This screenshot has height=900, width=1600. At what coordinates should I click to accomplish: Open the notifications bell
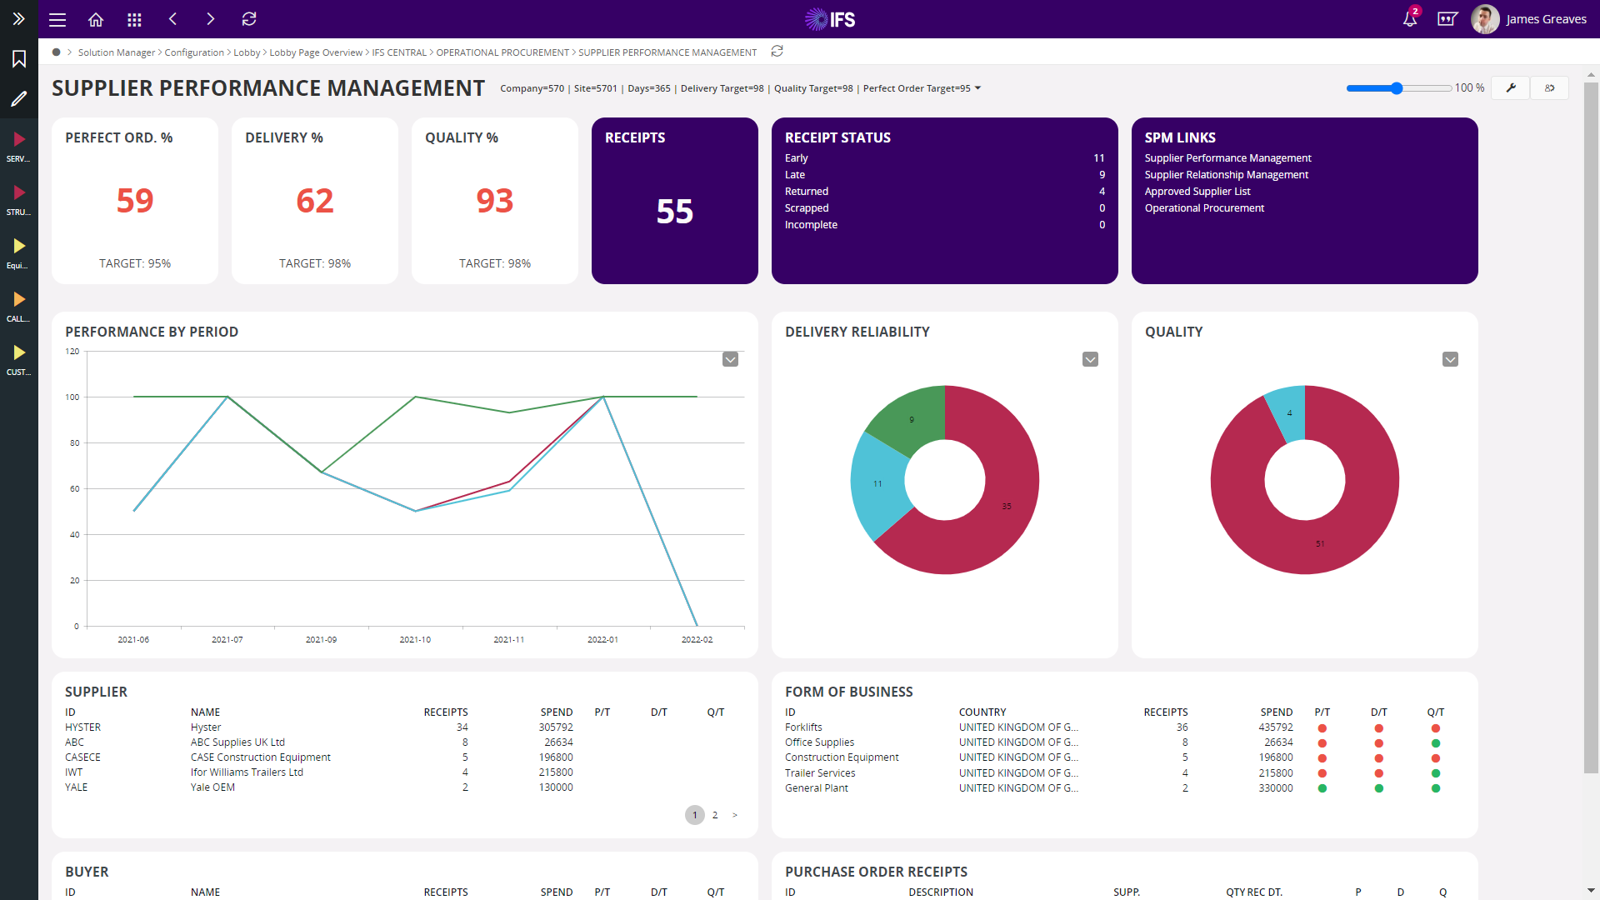click(x=1410, y=18)
